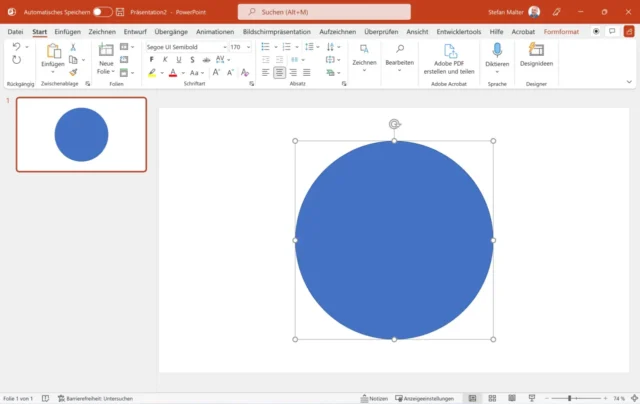This screenshot has height=404, width=640.
Task: Switch to the Formformat tab
Action: 561,31
